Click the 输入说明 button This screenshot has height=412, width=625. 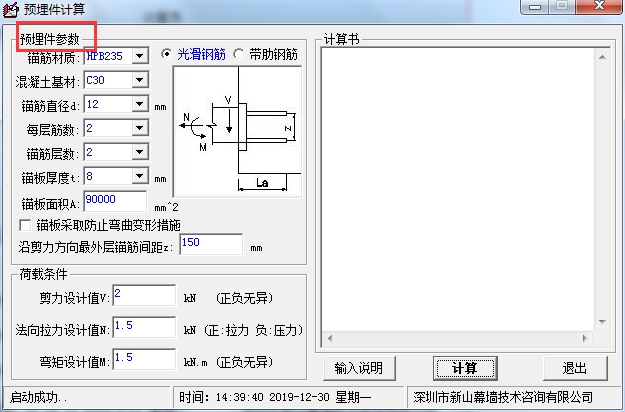point(359,368)
